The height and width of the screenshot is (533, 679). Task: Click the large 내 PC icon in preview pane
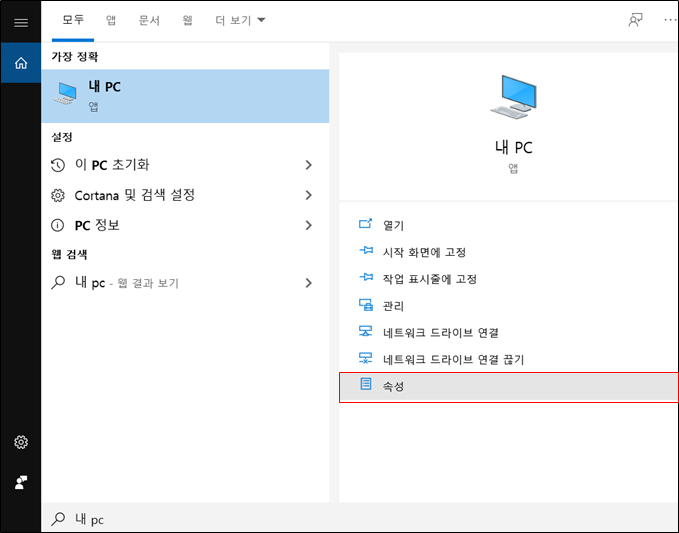pos(514,97)
